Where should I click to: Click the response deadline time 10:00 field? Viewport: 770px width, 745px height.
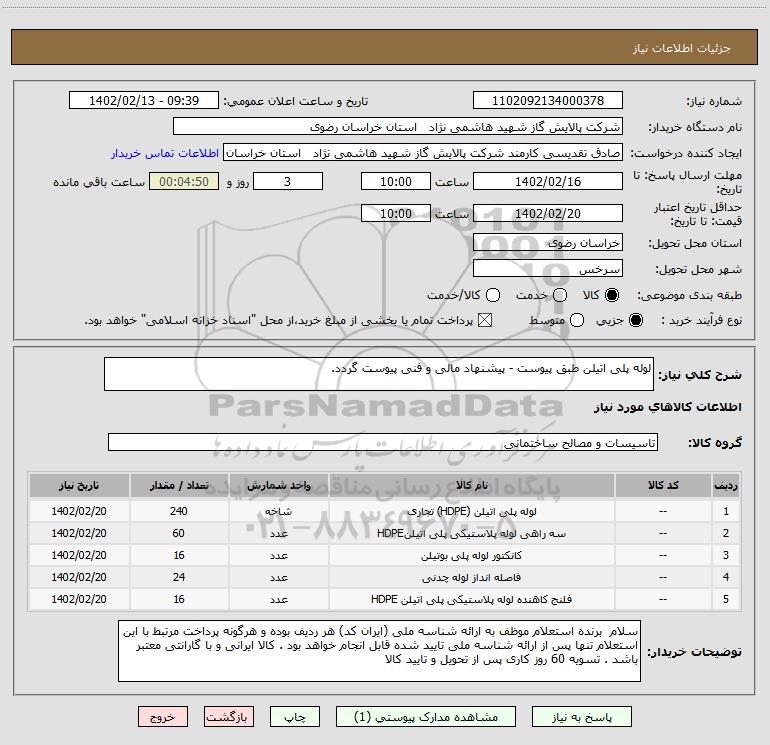point(396,181)
